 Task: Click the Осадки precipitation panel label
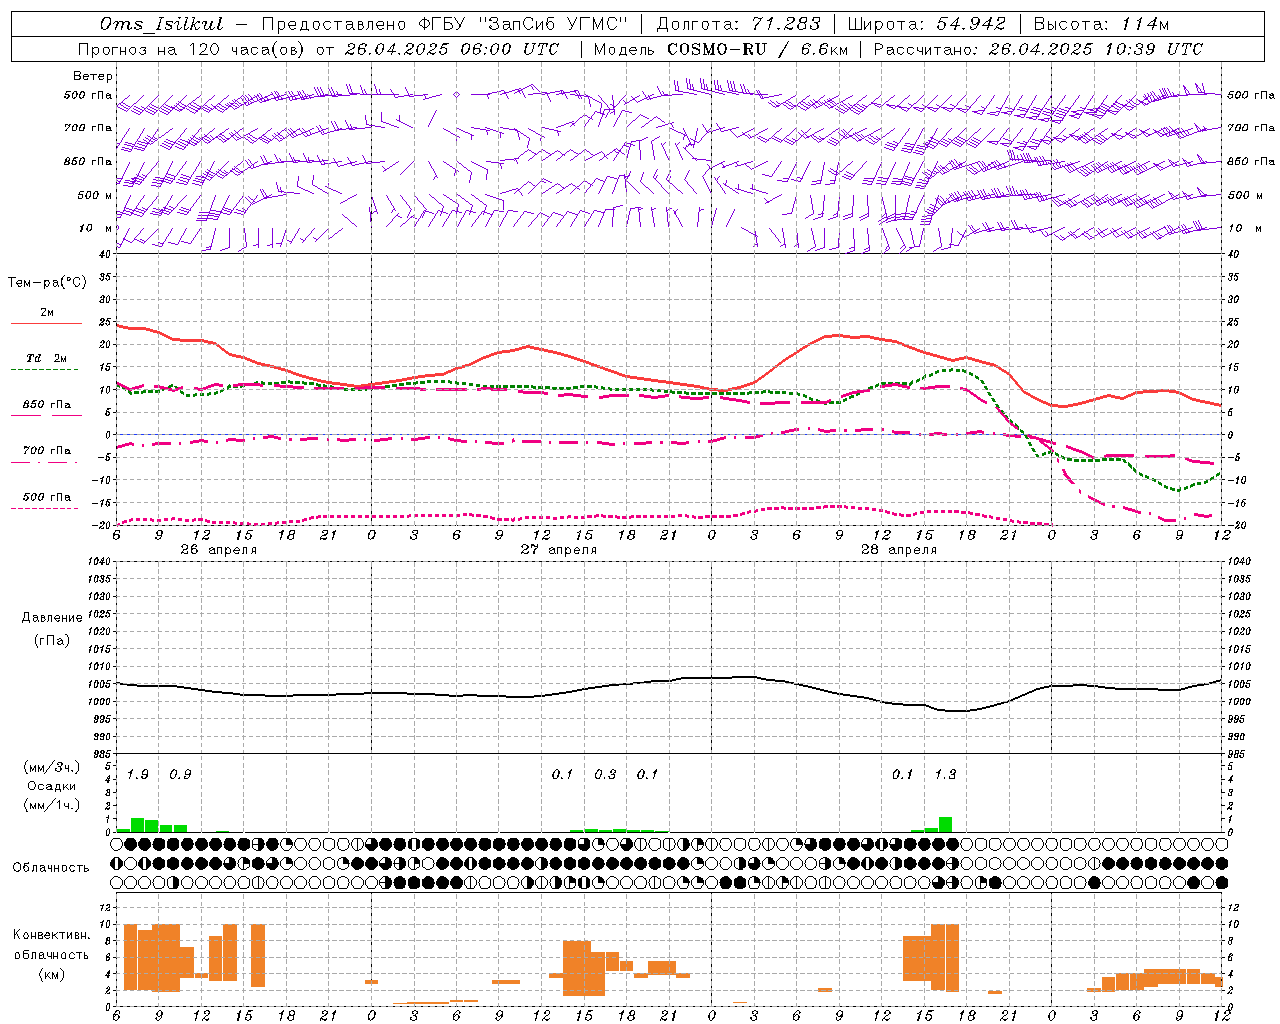pos(51,786)
